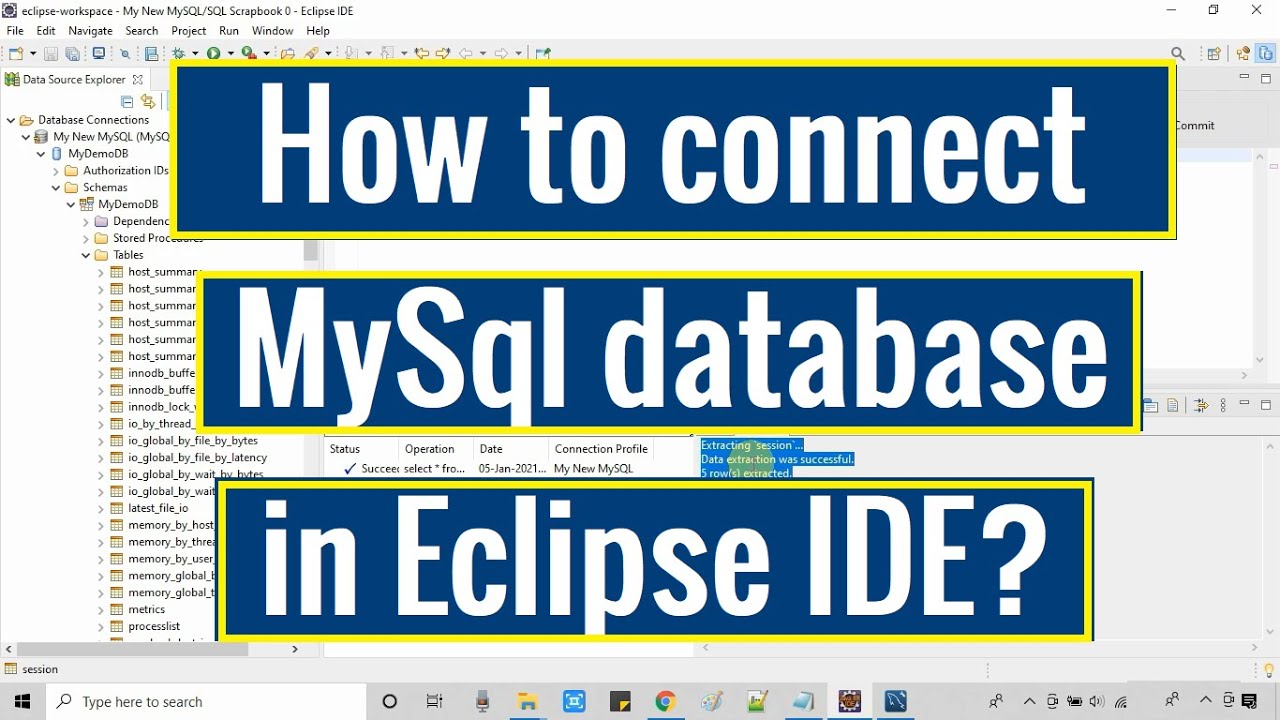The height and width of the screenshot is (720, 1280).
Task: Open File Explorer from the taskbar
Action: click(528, 702)
